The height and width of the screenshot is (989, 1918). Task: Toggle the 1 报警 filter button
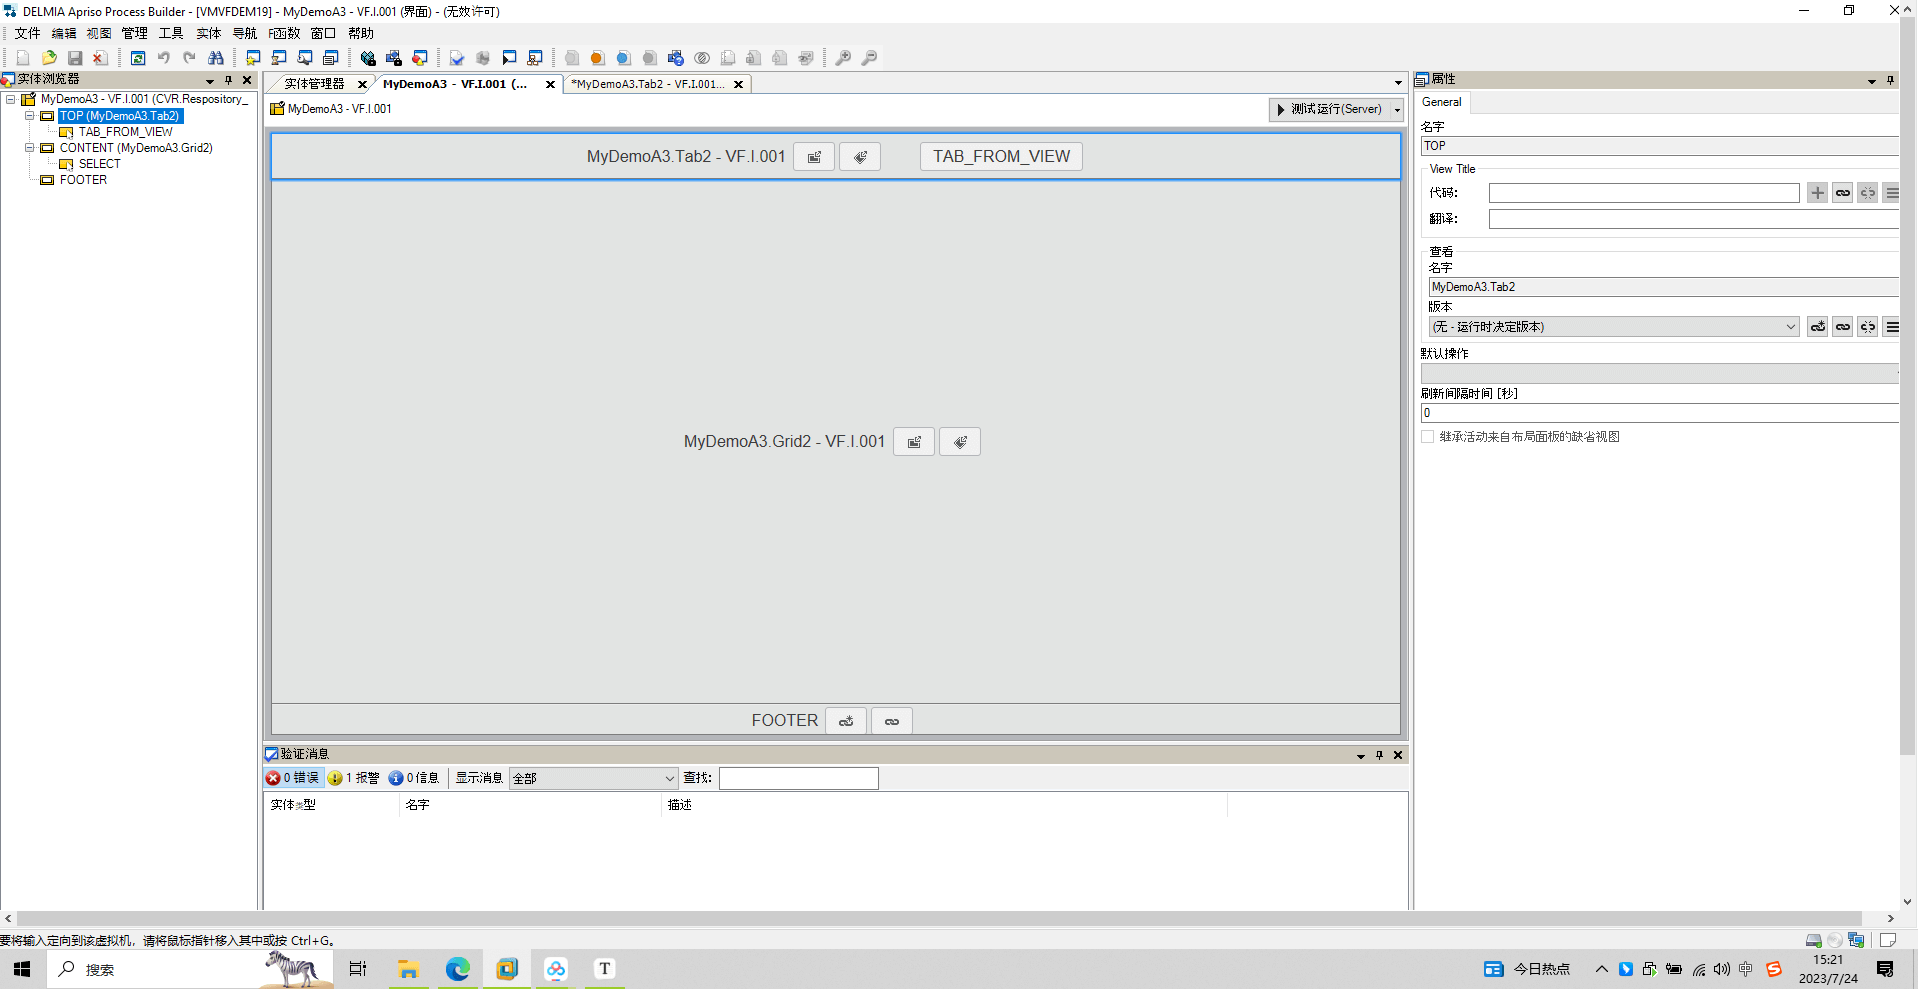coord(354,778)
